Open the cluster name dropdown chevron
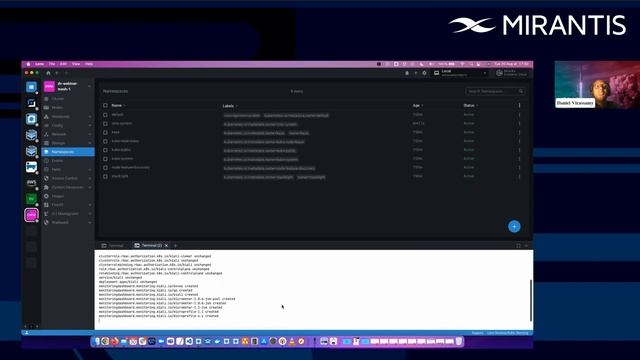This screenshot has width=640, height=360. pyautogui.click(x=89, y=86)
